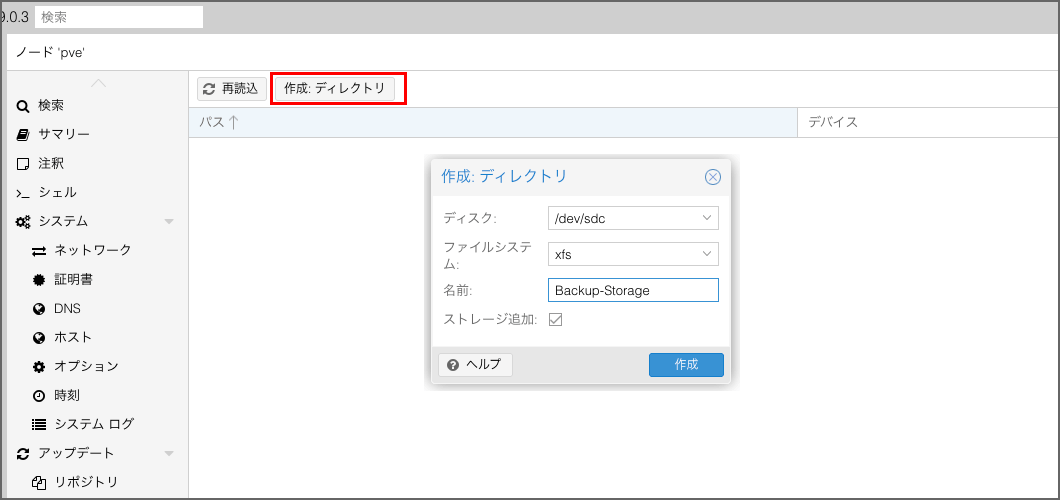This screenshot has height=500, width=1060.
Task: Click the book icon for サマリー
Action: coord(23,135)
